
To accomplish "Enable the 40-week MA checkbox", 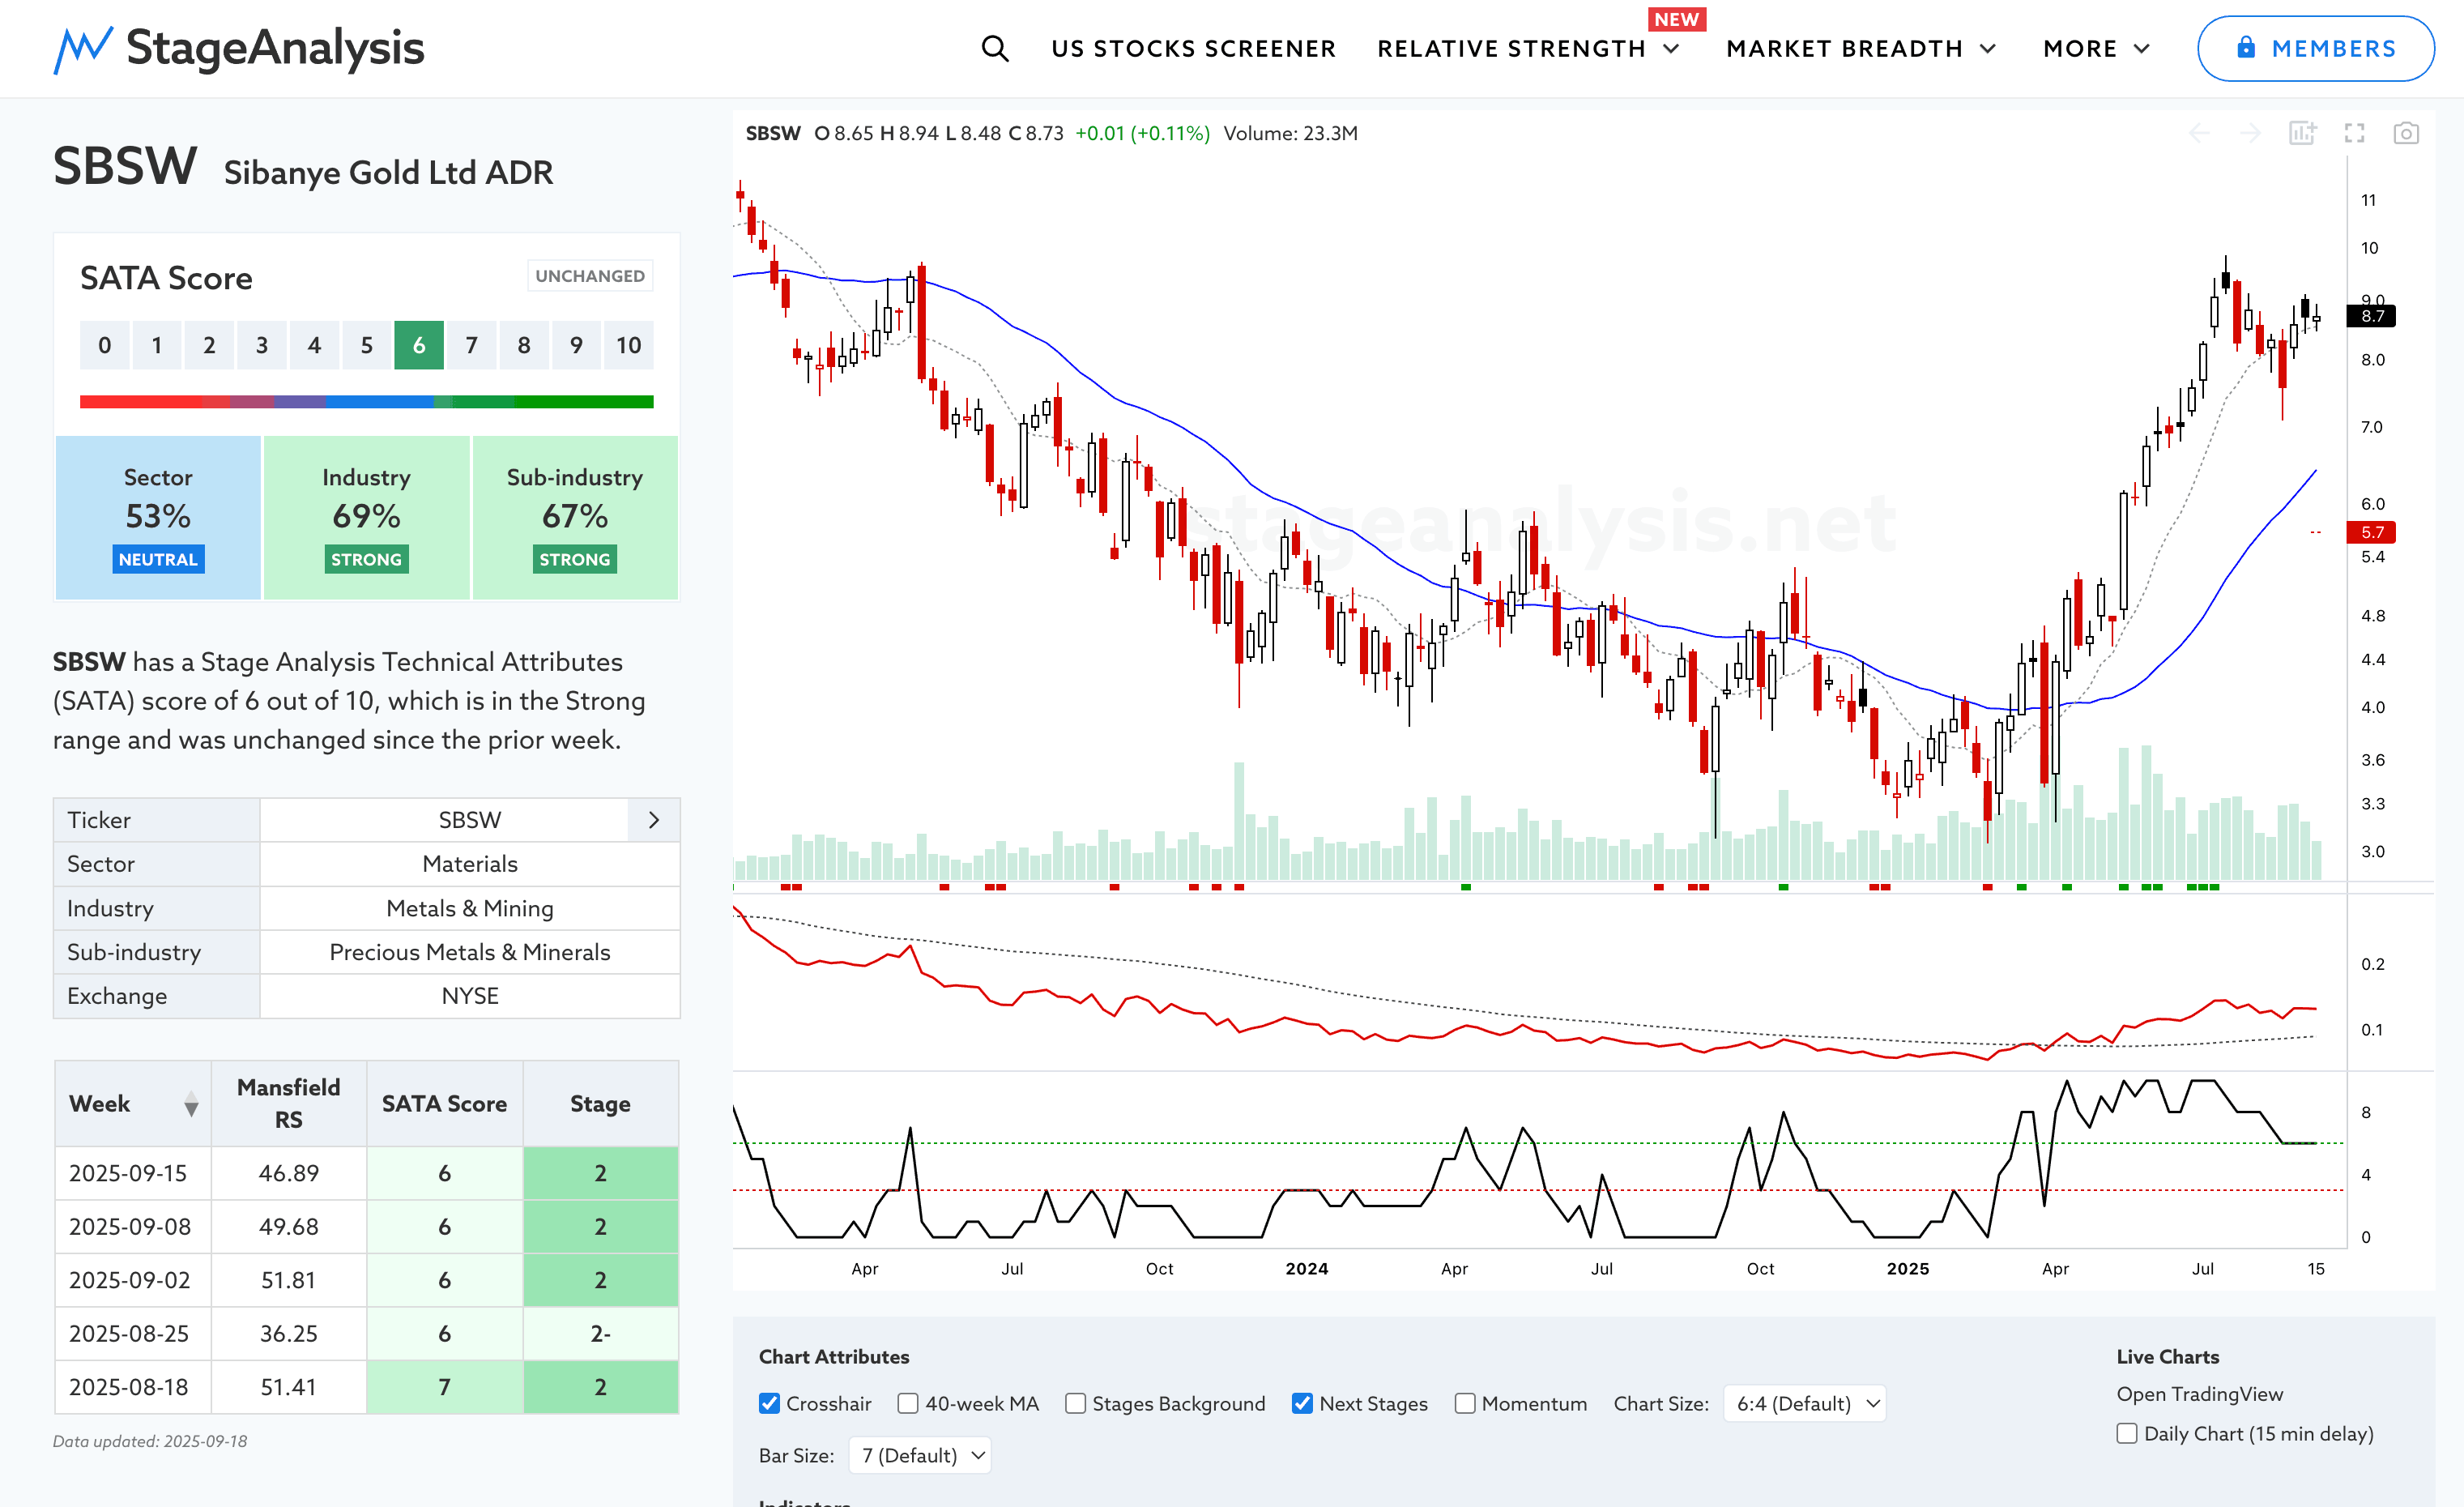I will coord(907,1403).
